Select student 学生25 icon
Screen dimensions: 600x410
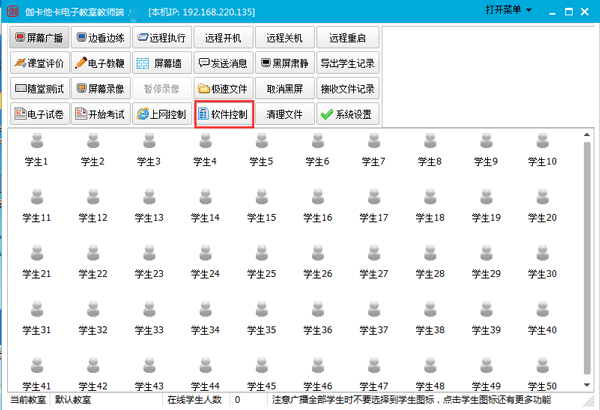(261, 260)
